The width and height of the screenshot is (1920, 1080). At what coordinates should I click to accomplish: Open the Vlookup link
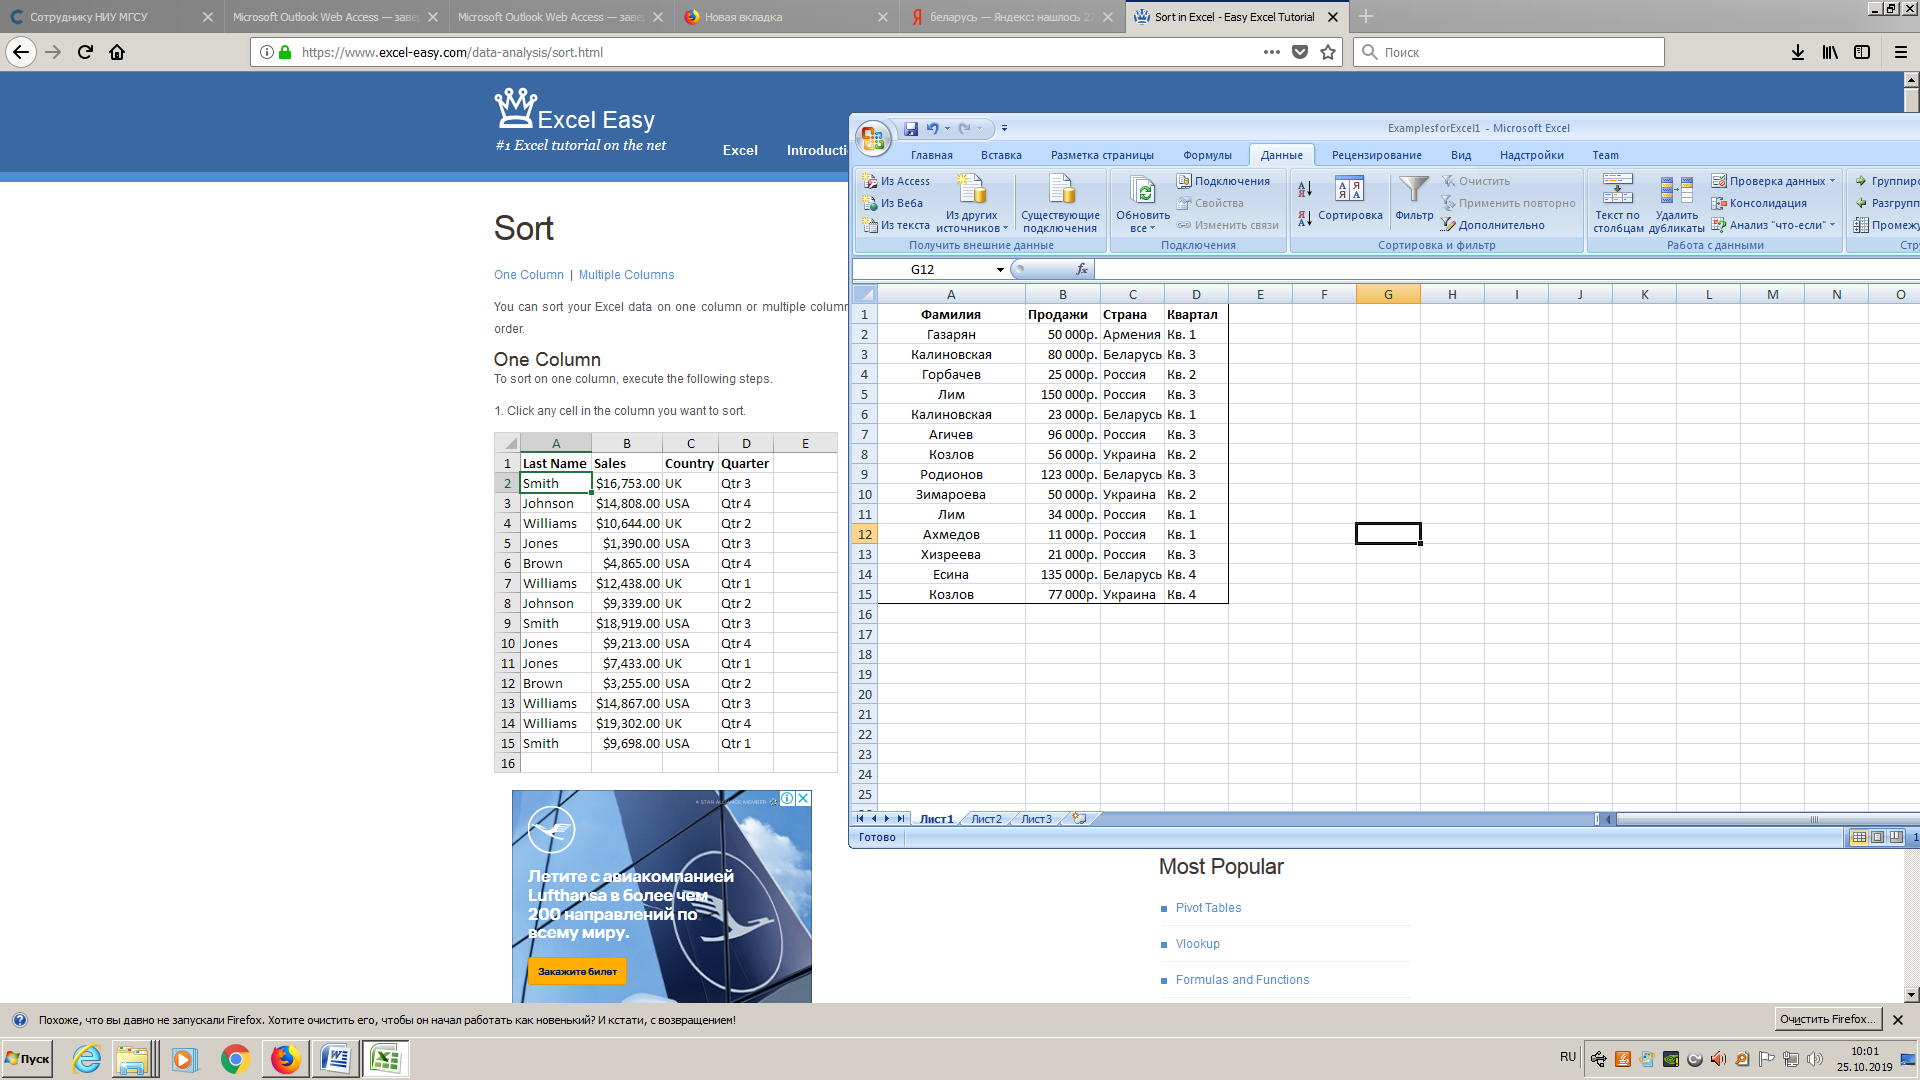coord(1197,944)
